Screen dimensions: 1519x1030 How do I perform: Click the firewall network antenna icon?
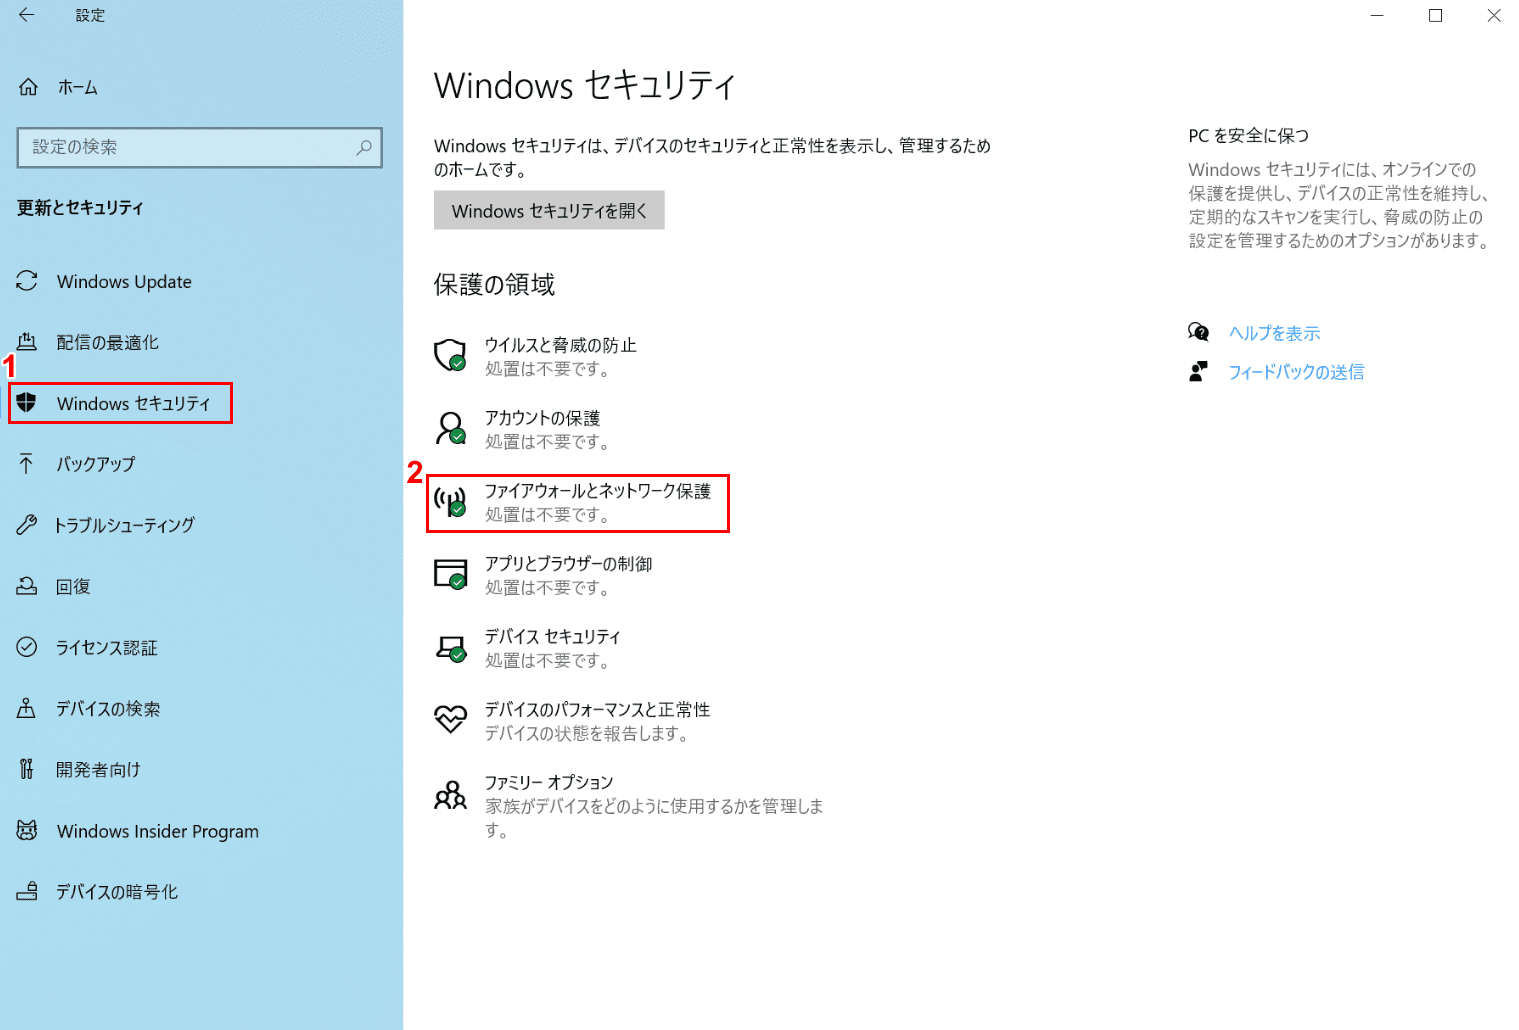tap(450, 501)
